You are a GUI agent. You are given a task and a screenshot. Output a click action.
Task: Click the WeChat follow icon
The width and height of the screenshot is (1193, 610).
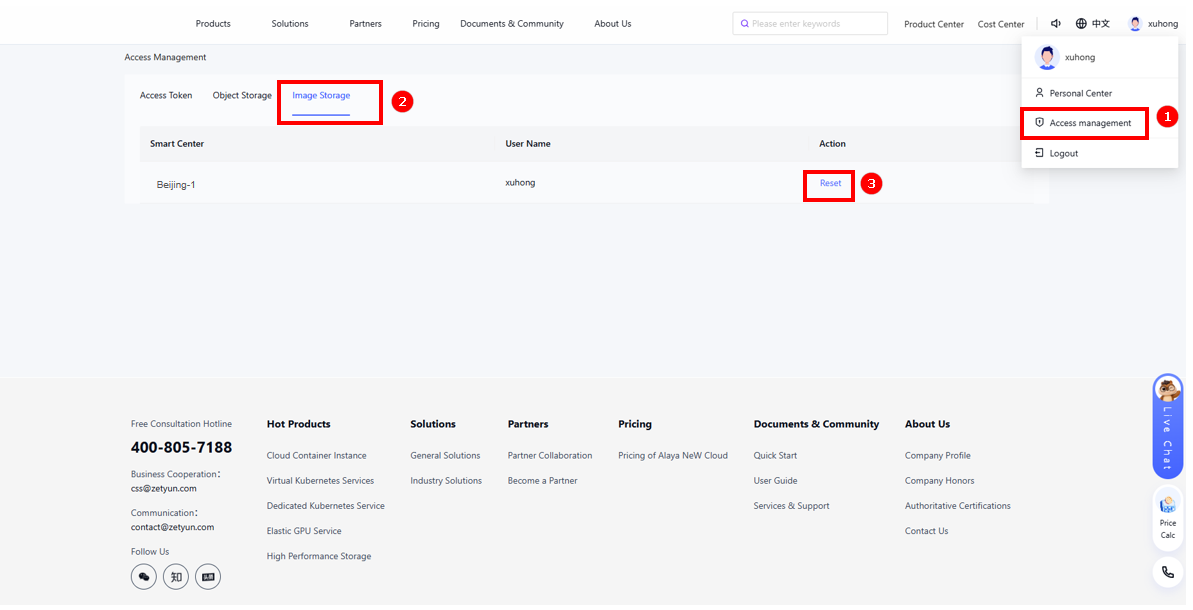tap(144, 577)
